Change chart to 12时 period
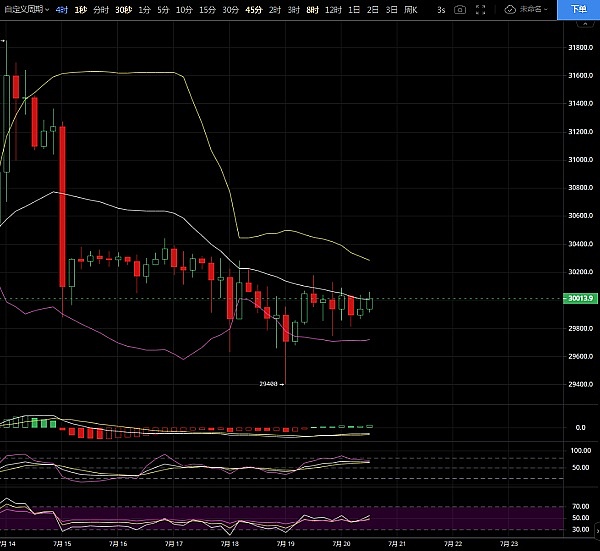 click(x=333, y=9)
